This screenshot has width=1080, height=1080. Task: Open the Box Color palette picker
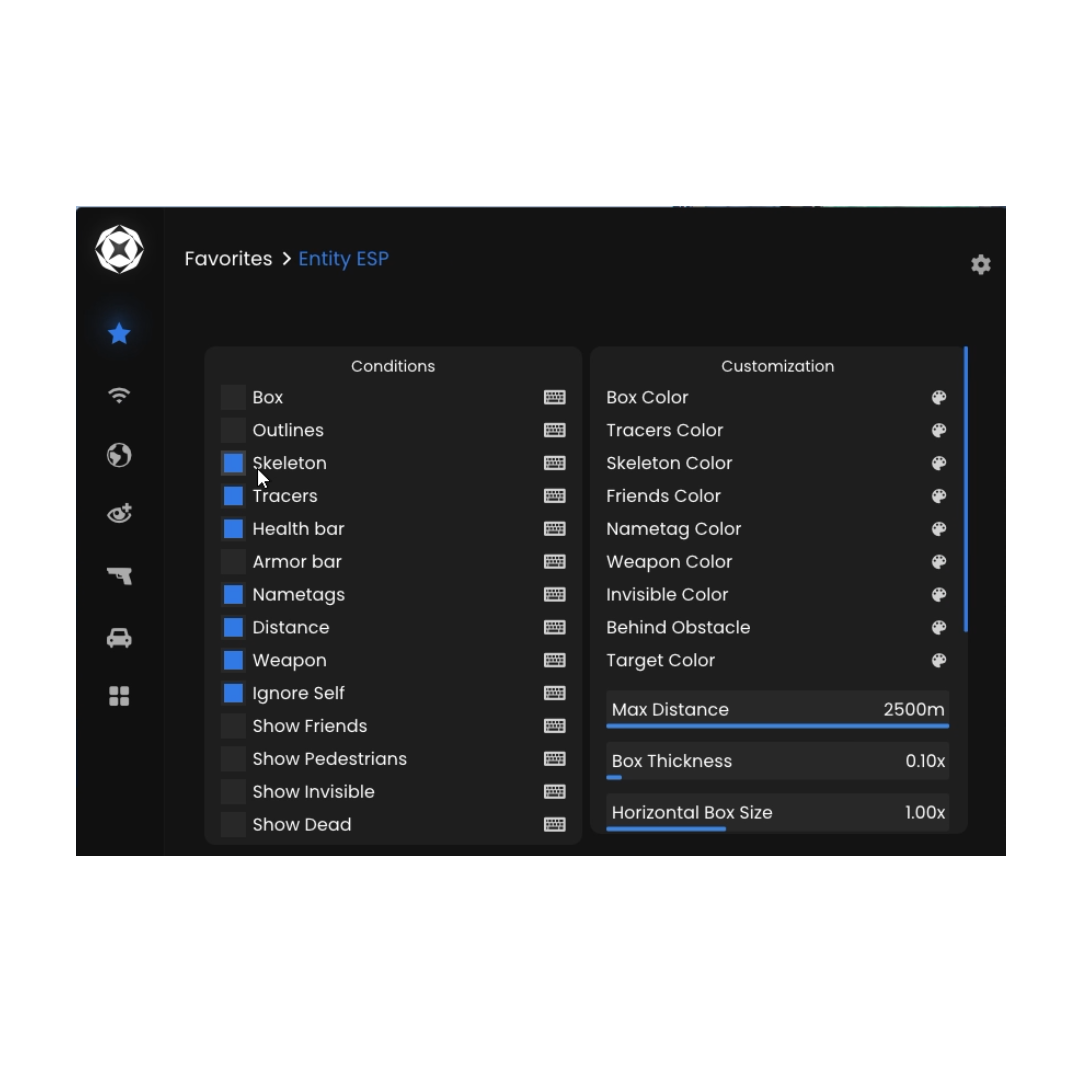tap(938, 397)
